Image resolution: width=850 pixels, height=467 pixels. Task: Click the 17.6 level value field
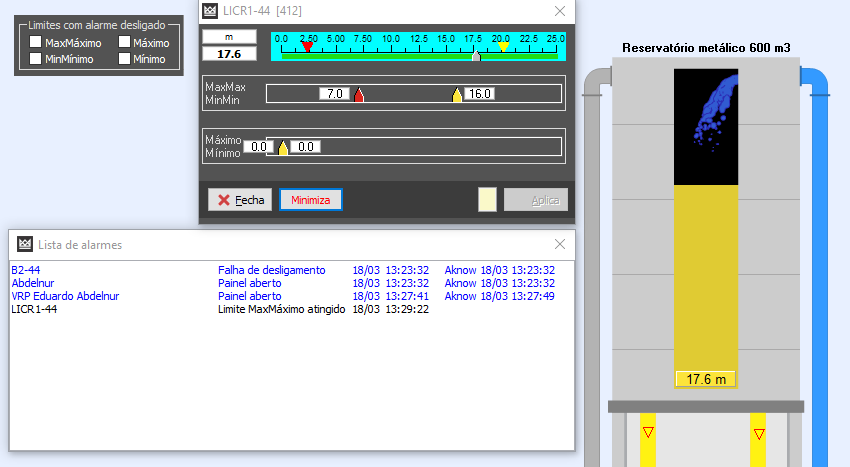pyautogui.click(x=229, y=54)
